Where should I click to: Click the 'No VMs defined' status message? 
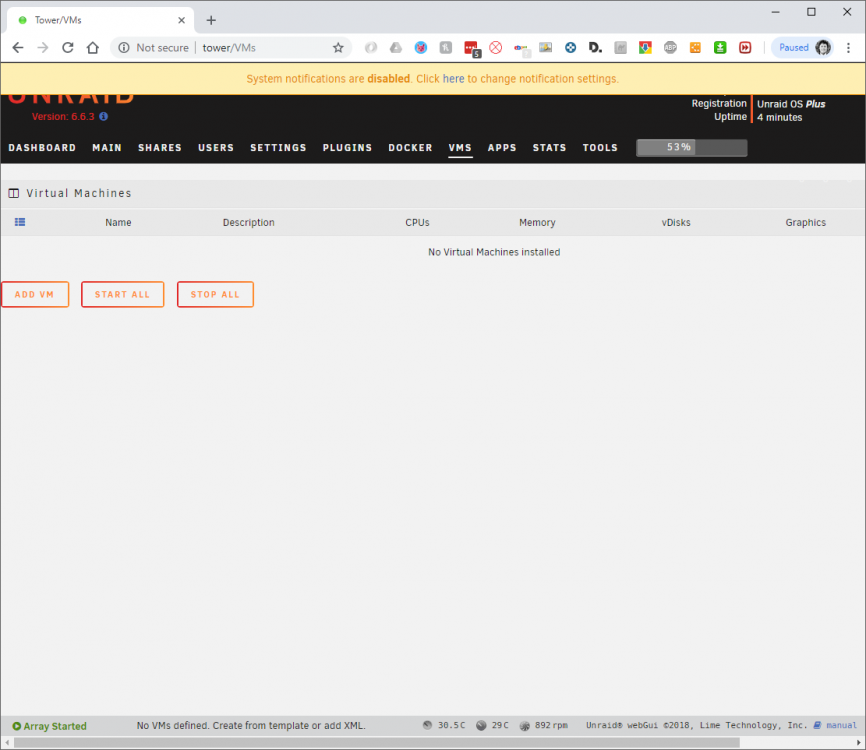pyautogui.click(x=251, y=726)
